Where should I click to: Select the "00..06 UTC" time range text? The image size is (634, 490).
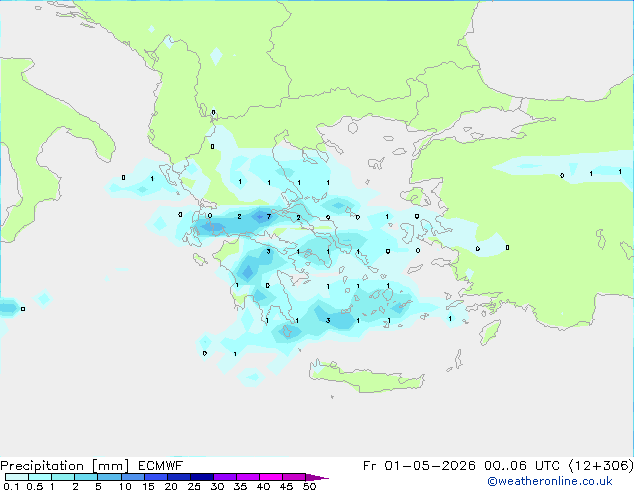pos(522,466)
